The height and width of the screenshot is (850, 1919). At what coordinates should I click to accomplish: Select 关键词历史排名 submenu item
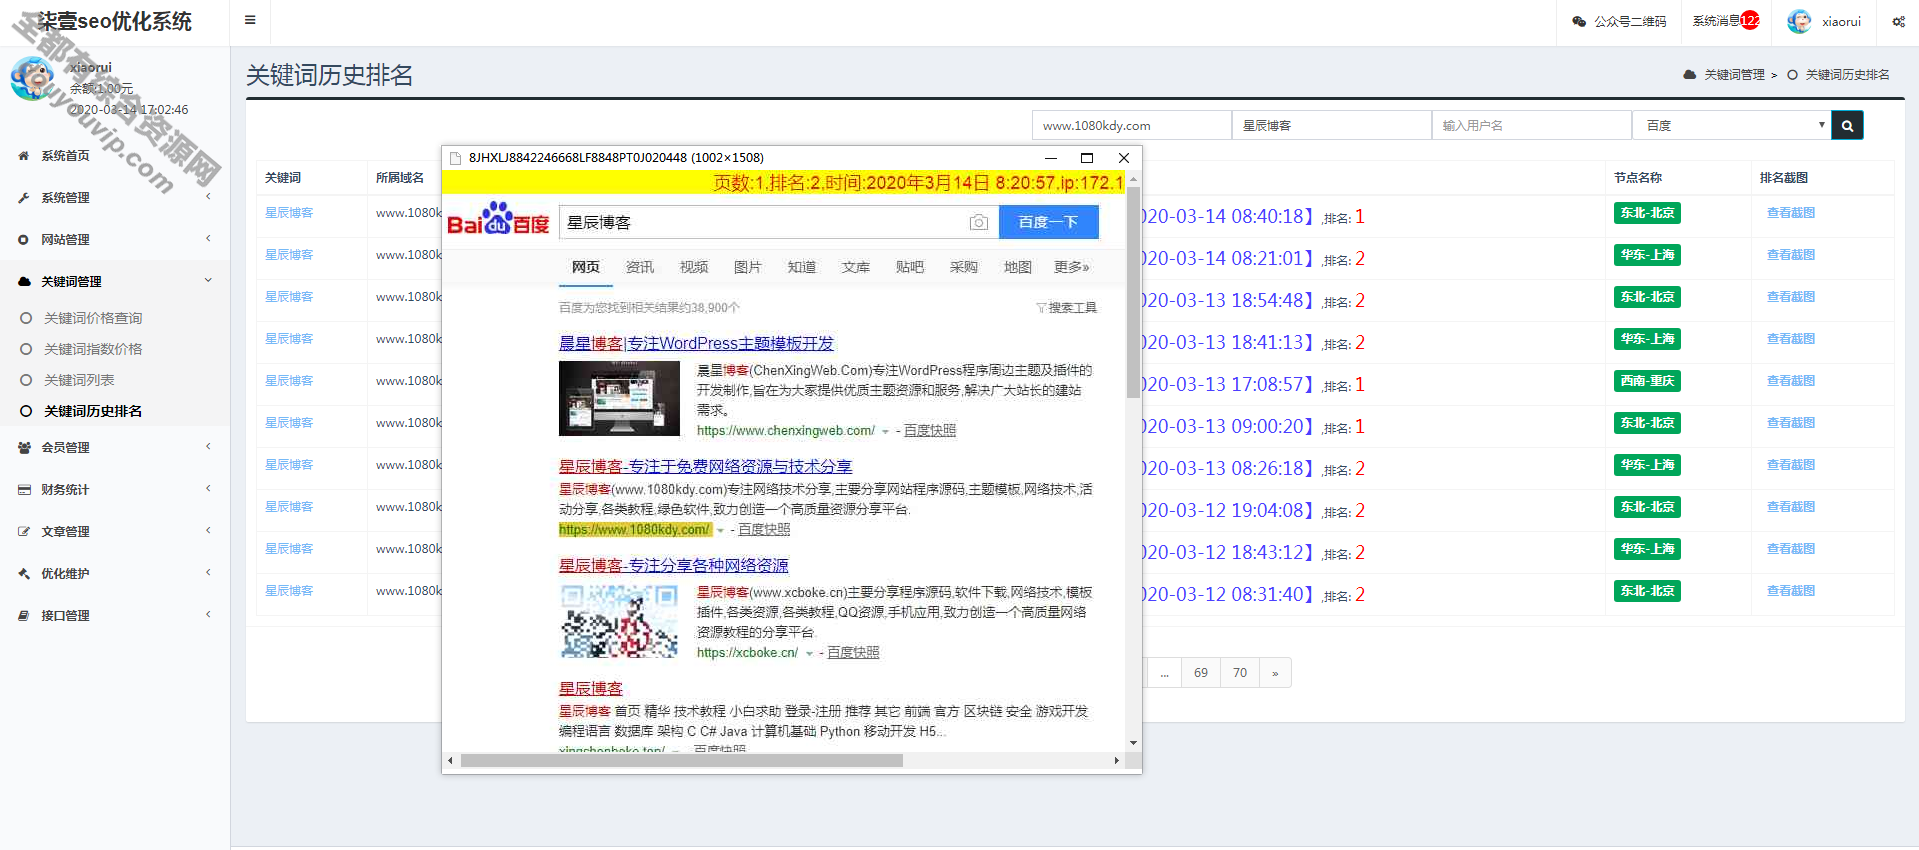coord(92,411)
